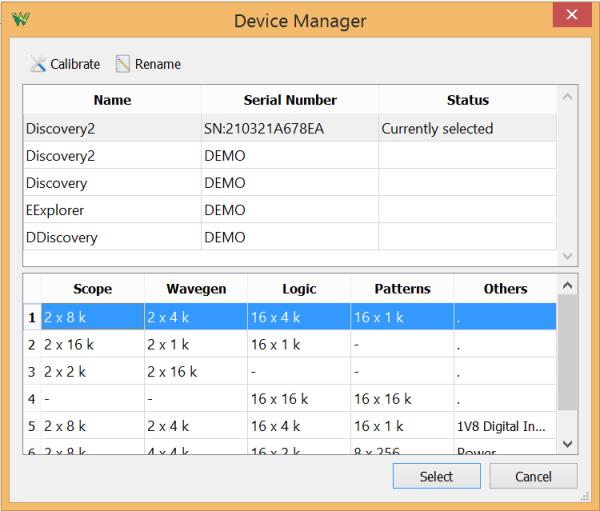Screen dimensions: 600x511
Task: Sort devices by Name column header
Action: click(x=112, y=100)
